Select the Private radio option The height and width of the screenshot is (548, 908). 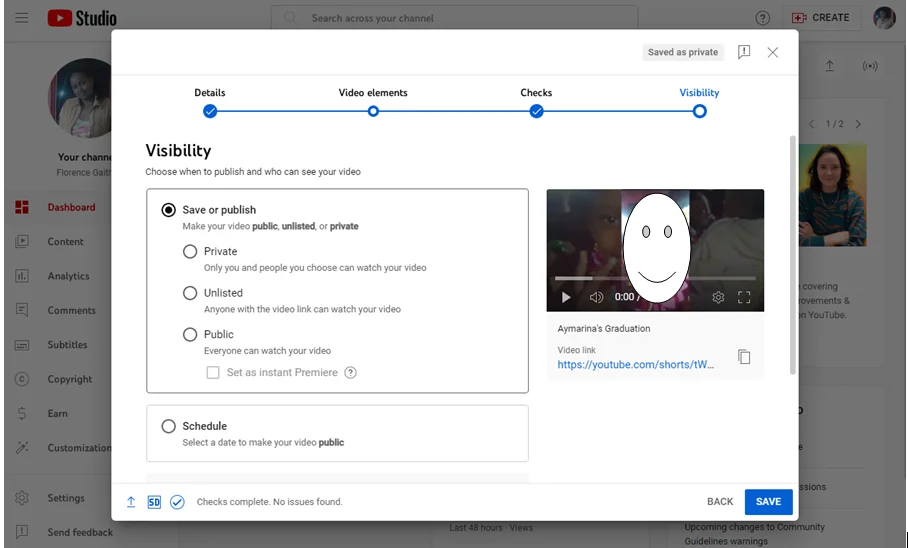tap(190, 252)
